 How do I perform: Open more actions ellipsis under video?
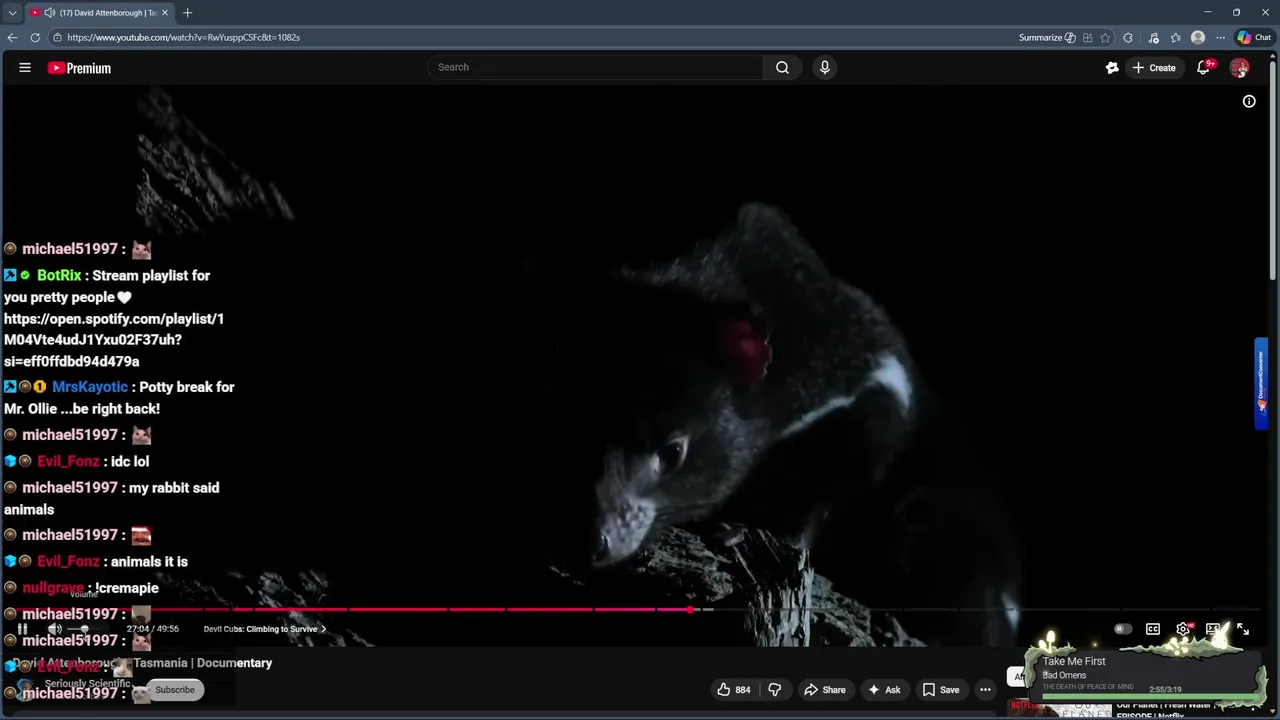click(x=985, y=689)
